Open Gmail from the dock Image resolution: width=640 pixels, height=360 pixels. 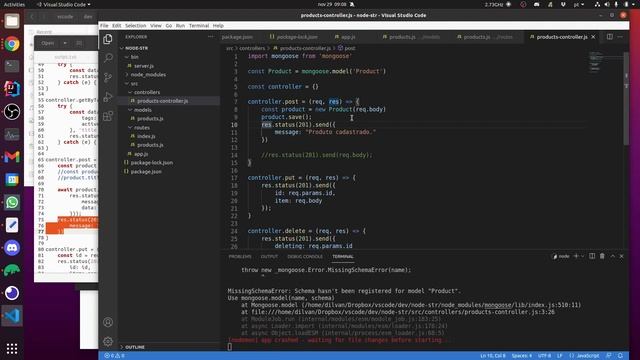pyautogui.click(x=12, y=157)
